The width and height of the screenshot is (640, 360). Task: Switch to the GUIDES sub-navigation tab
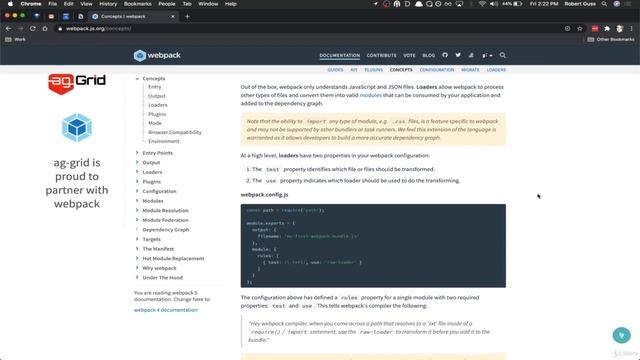[335, 70]
